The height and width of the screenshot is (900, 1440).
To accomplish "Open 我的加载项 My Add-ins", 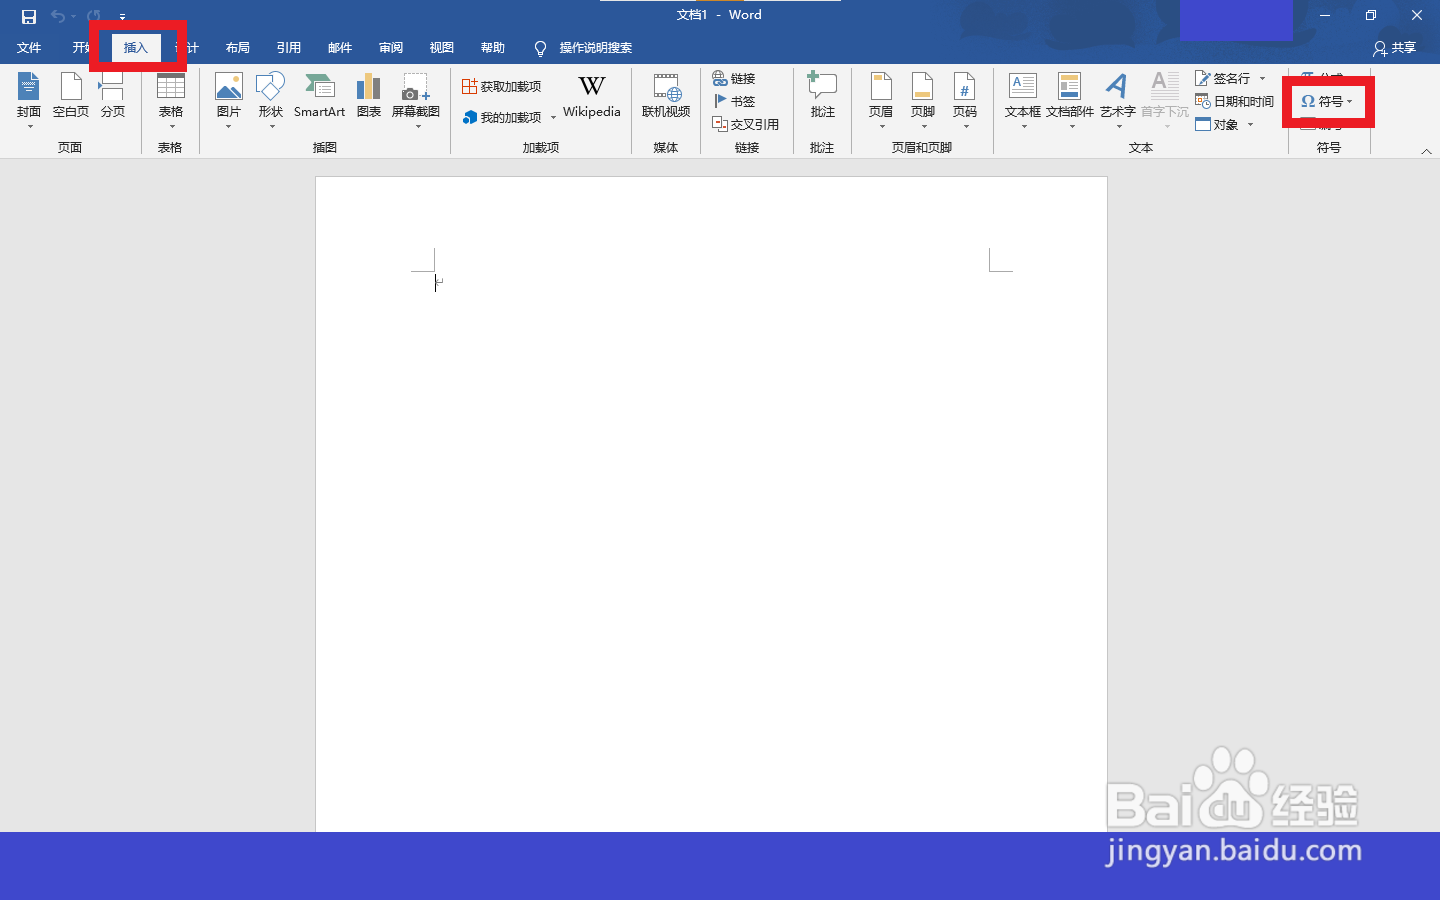I will pyautogui.click(x=502, y=117).
